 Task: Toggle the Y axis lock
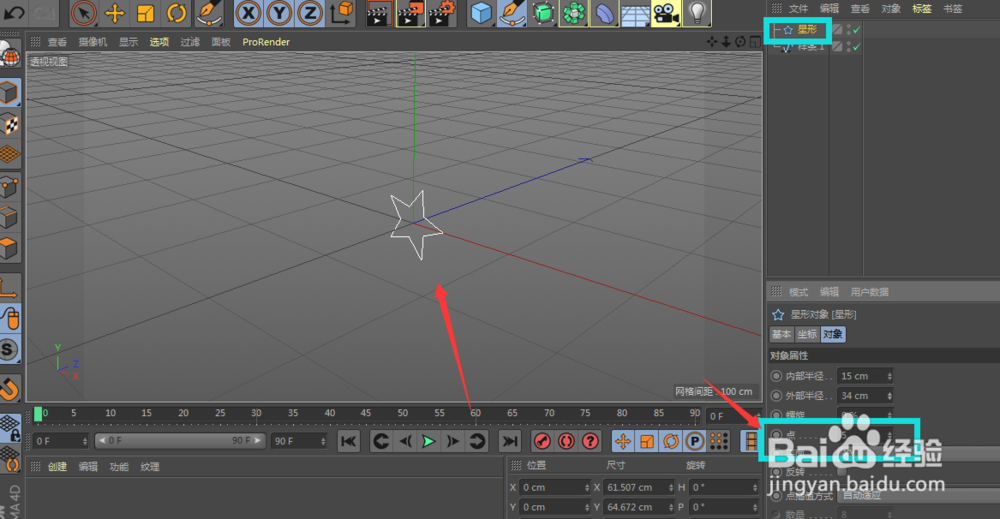279,13
